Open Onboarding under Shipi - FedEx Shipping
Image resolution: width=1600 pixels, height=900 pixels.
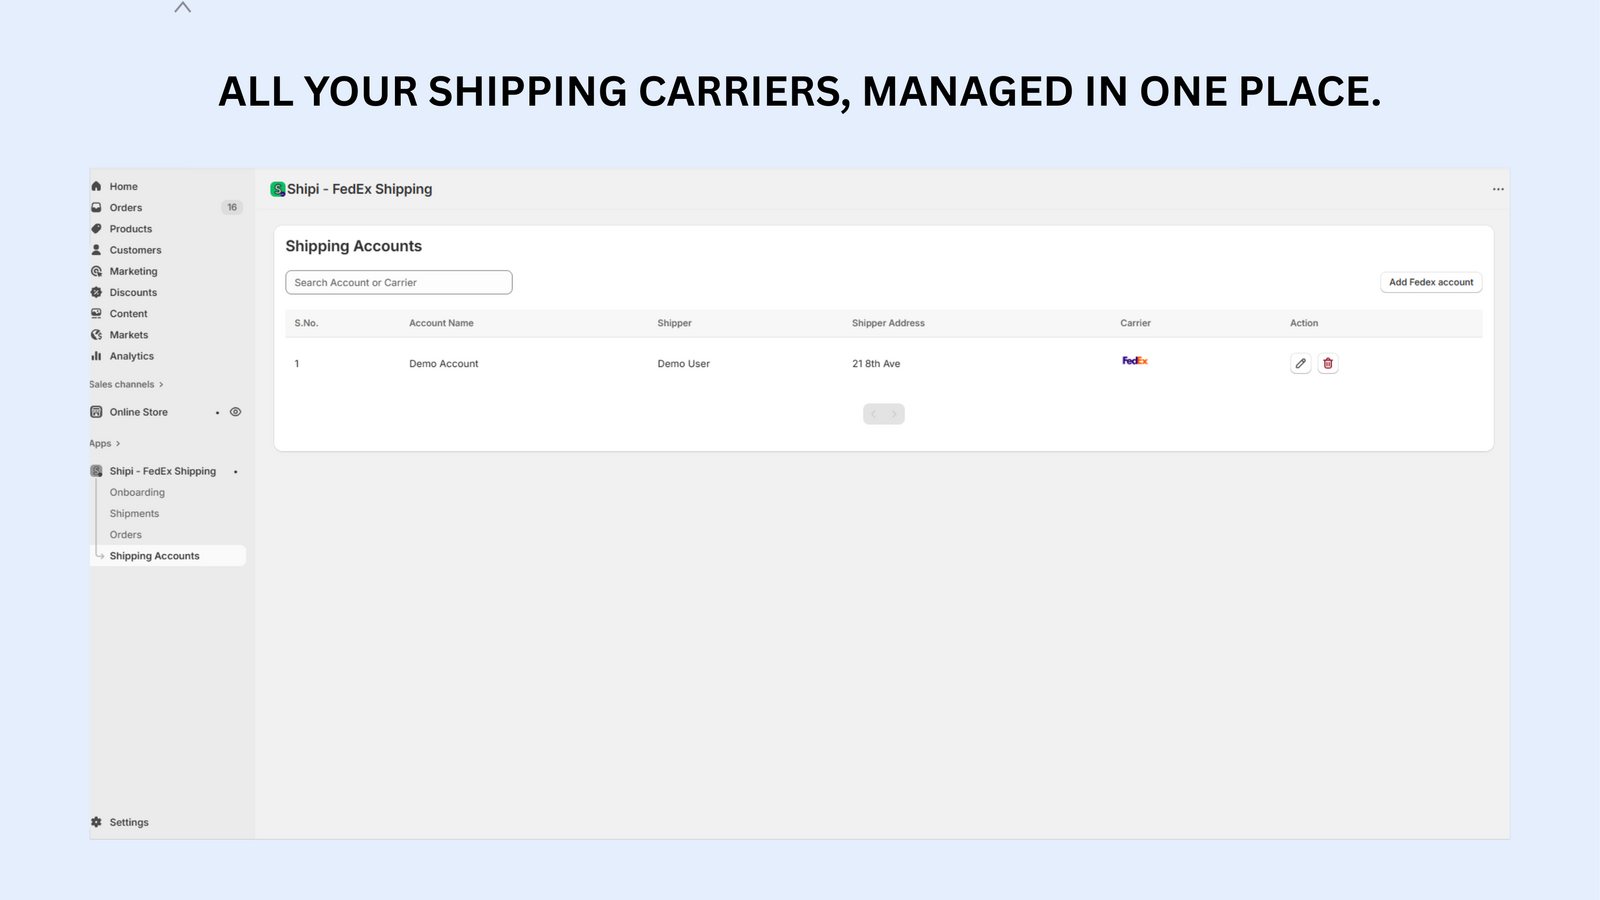pyautogui.click(x=137, y=492)
